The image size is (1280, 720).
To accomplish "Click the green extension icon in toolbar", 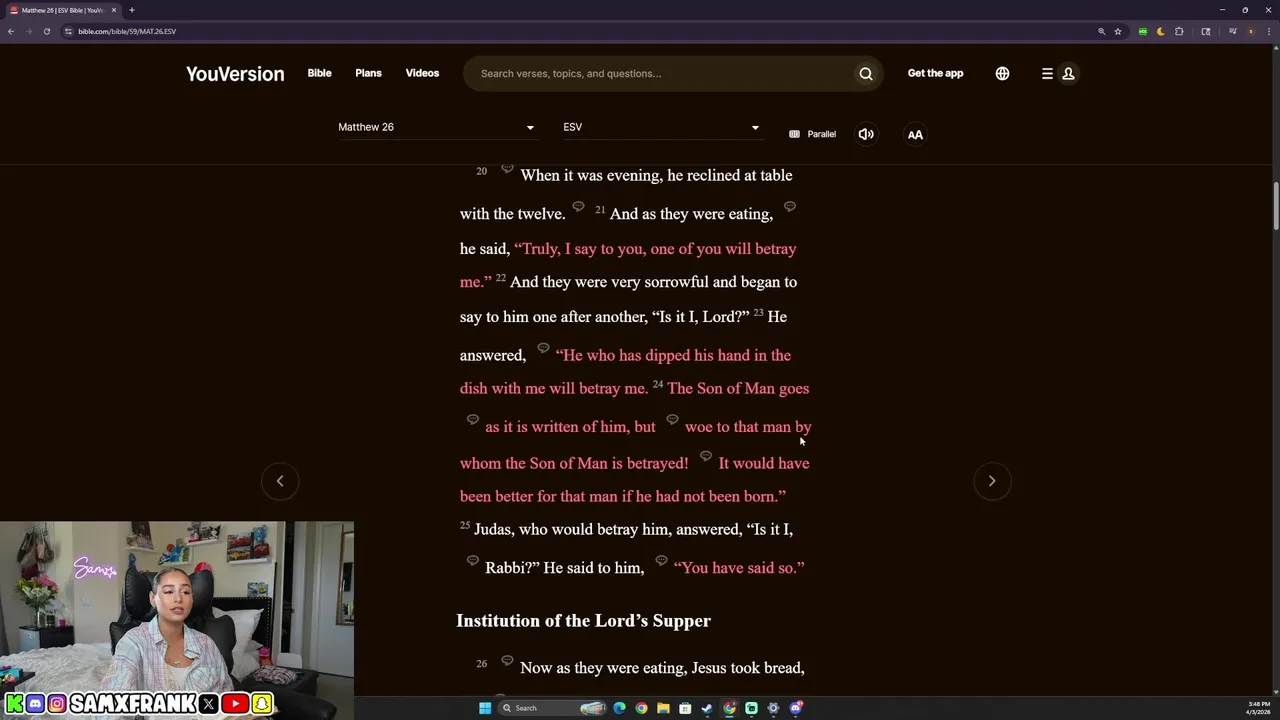I will point(1143,31).
